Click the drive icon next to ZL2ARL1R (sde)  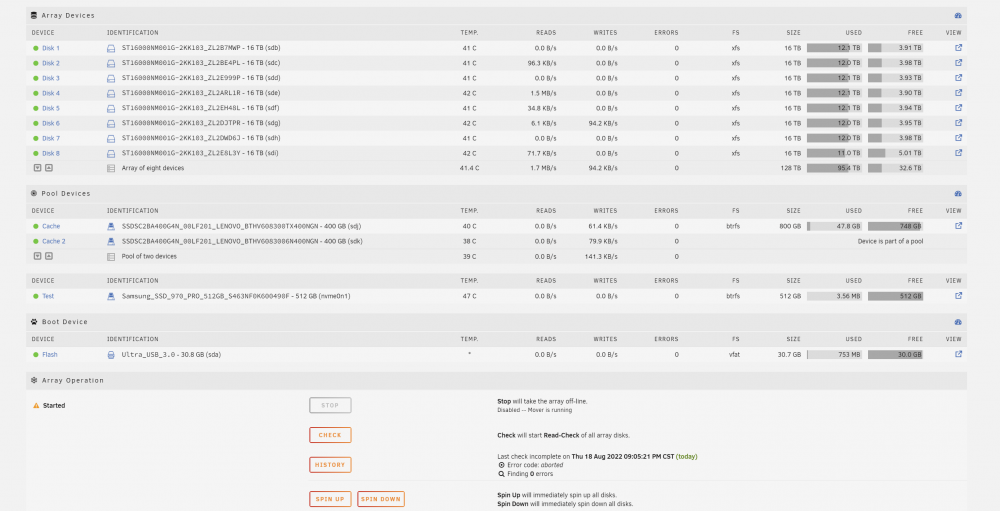click(x=111, y=93)
